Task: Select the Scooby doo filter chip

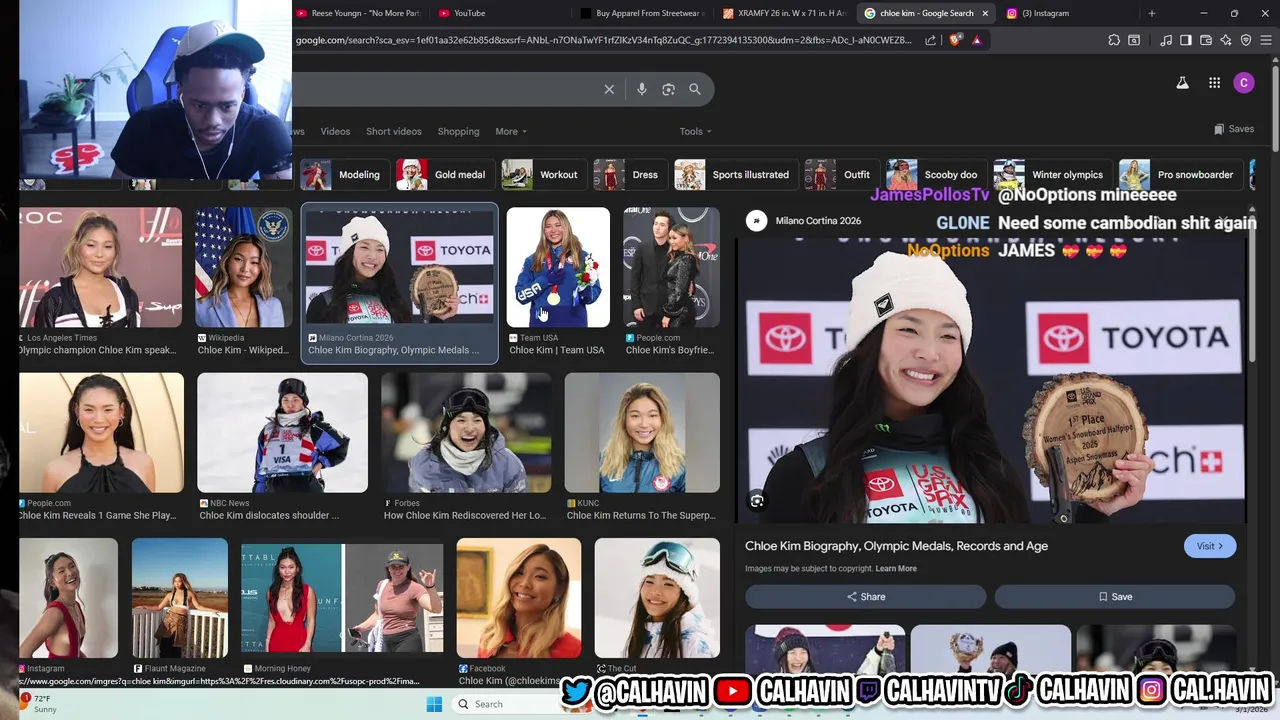Action: click(x=935, y=174)
